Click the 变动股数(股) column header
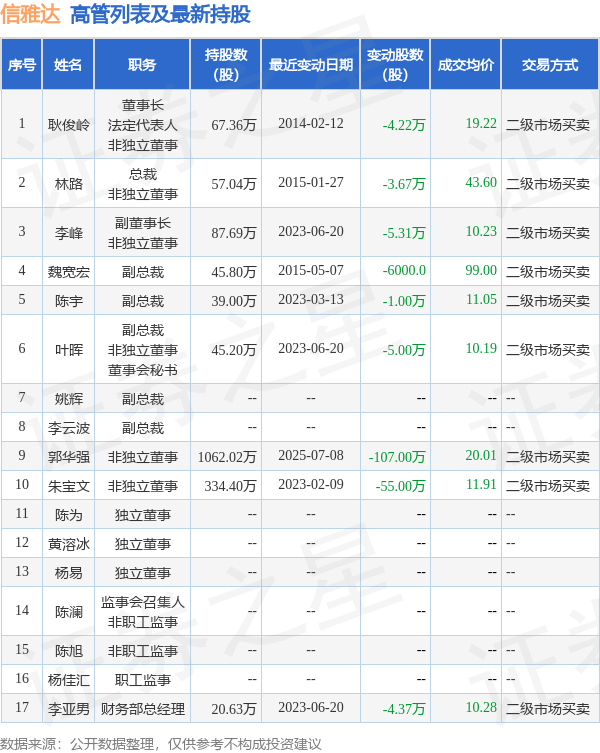Image resolution: width=600 pixels, height=753 pixels. coord(395,65)
